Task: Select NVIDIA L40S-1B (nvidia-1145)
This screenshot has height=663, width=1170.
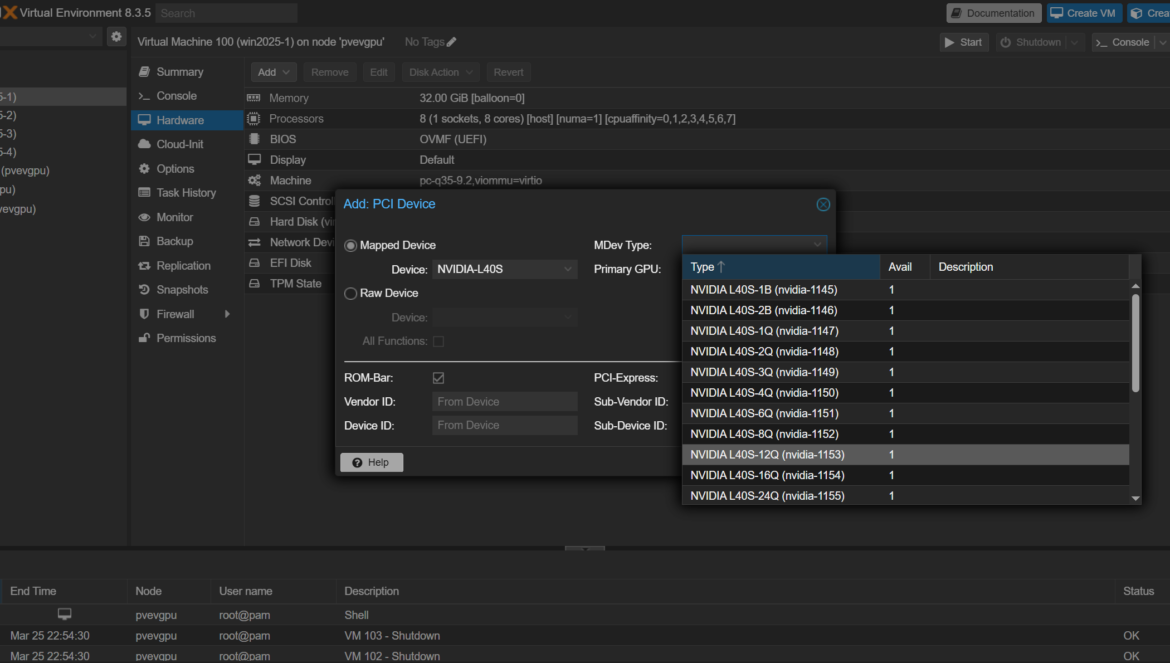Action: (x=906, y=290)
